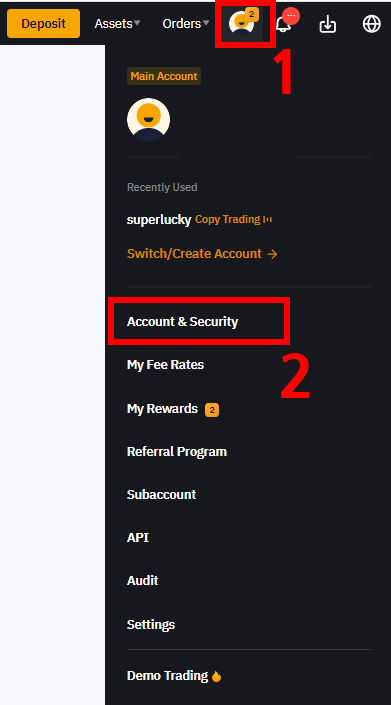Click the arrow next to Switch/Create Account

point(272,254)
